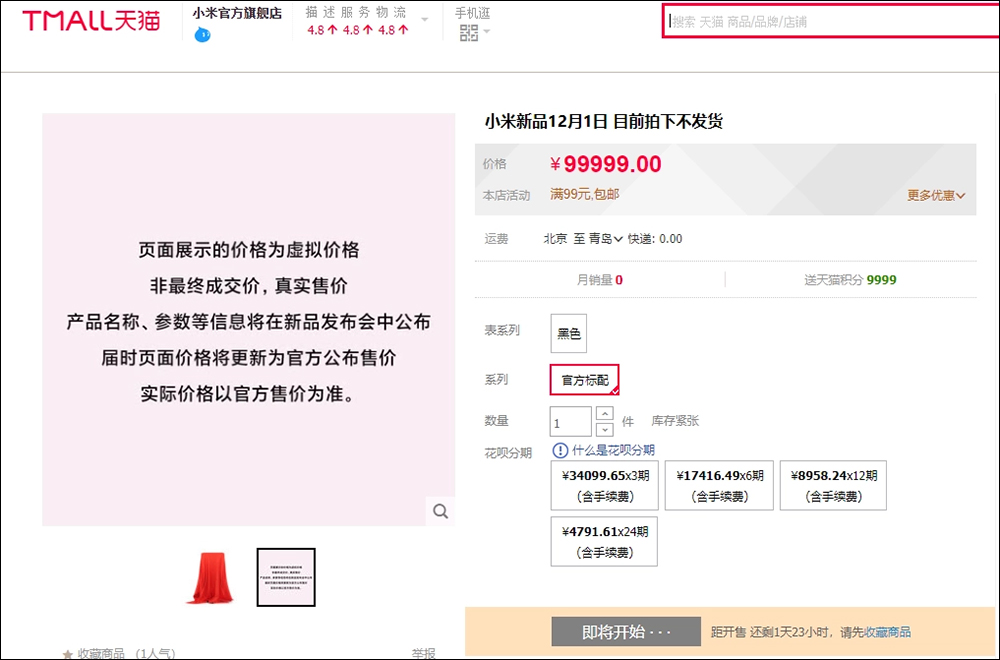Click the 举报 report link

[423, 654]
